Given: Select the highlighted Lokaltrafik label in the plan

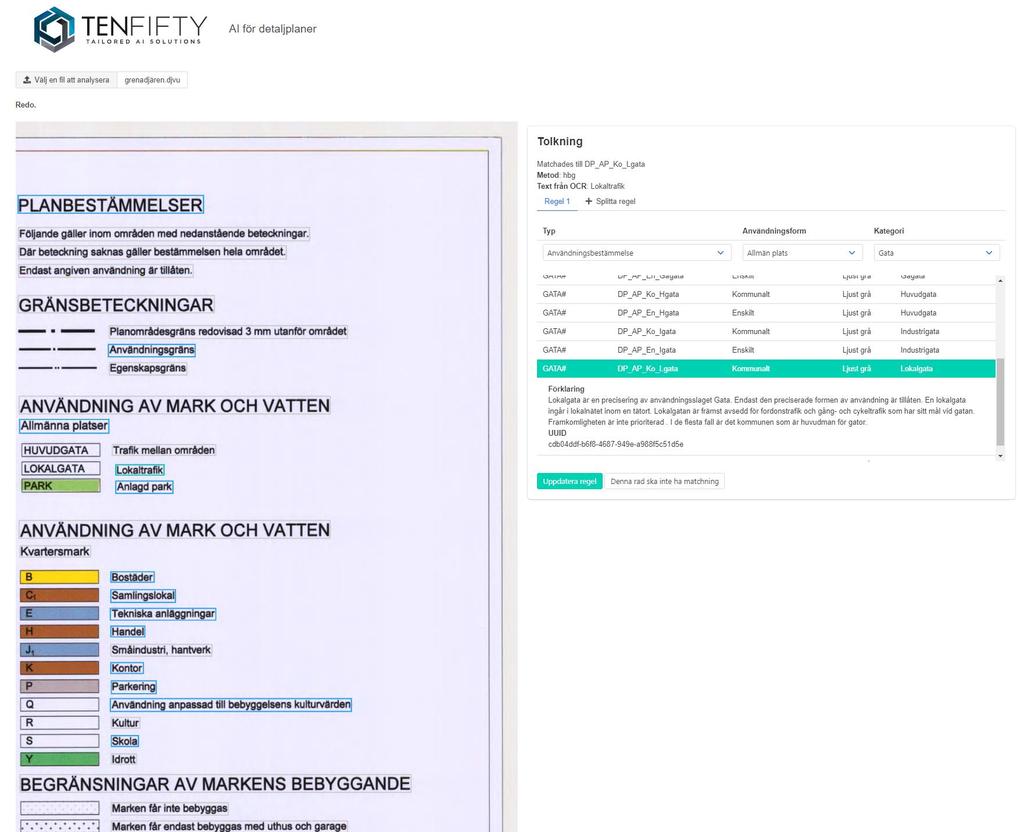Looking at the screenshot, I should [x=140, y=470].
